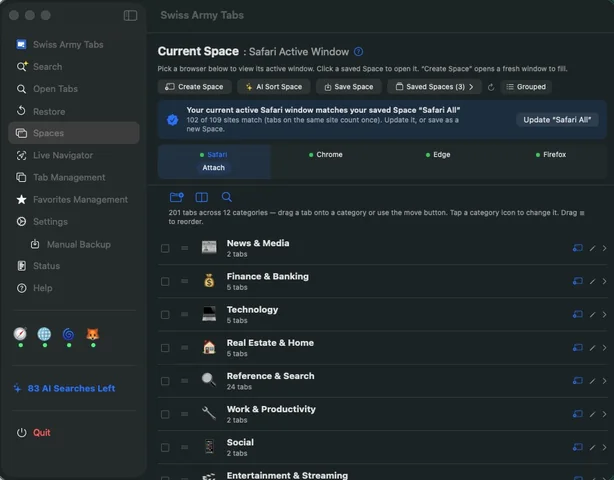Click the refresh icon beside Saved Spaces
The width and height of the screenshot is (614, 480).
point(491,87)
